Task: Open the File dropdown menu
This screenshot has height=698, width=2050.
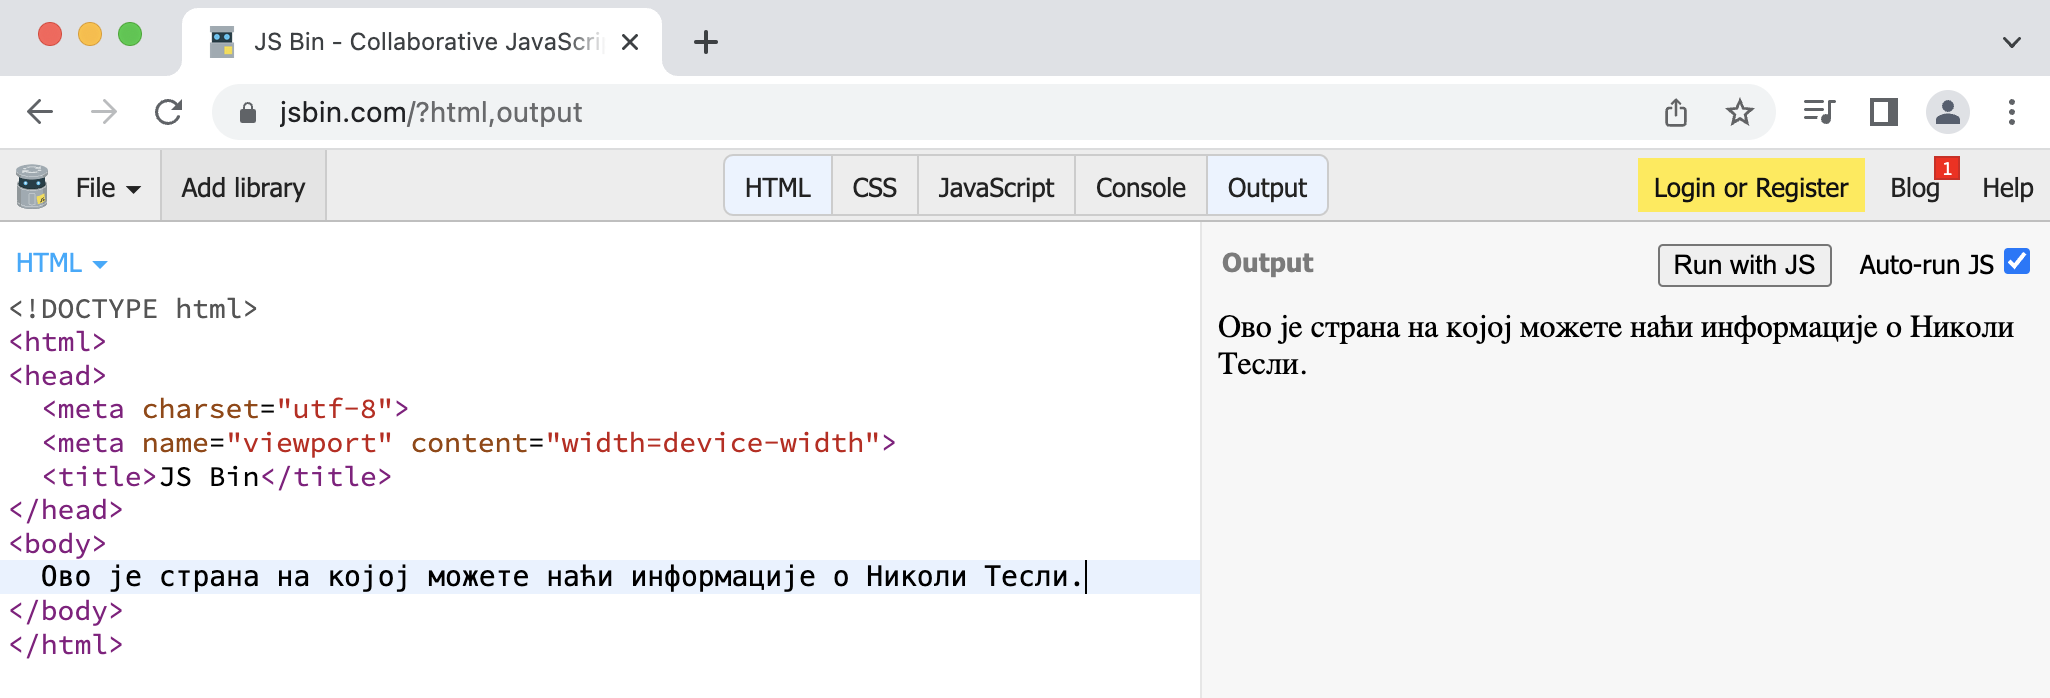Action: click(x=107, y=187)
